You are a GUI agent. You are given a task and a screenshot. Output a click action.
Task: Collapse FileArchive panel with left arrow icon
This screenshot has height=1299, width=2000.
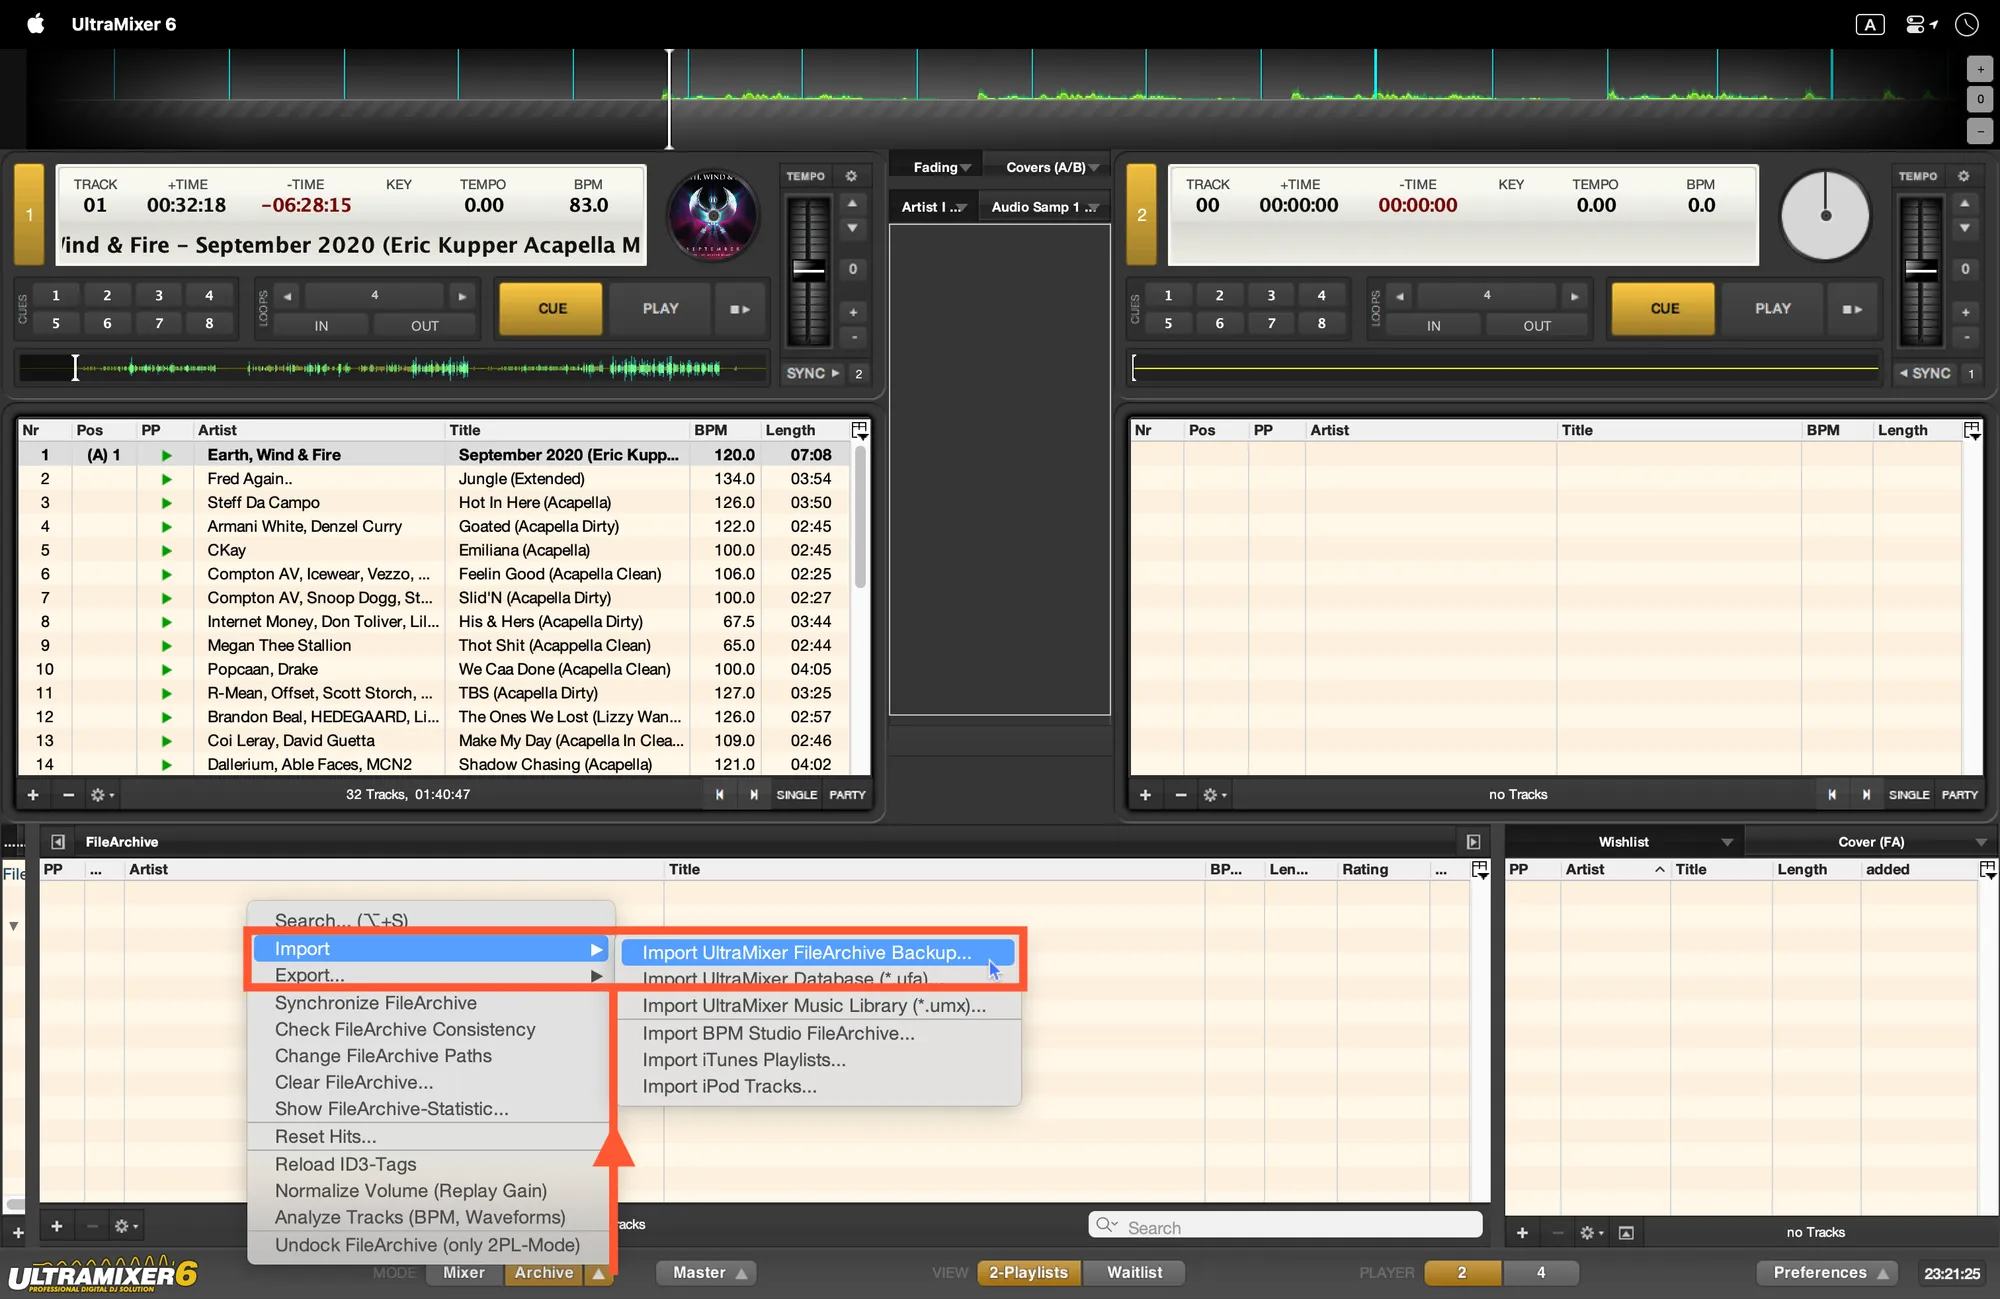coord(58,842)
